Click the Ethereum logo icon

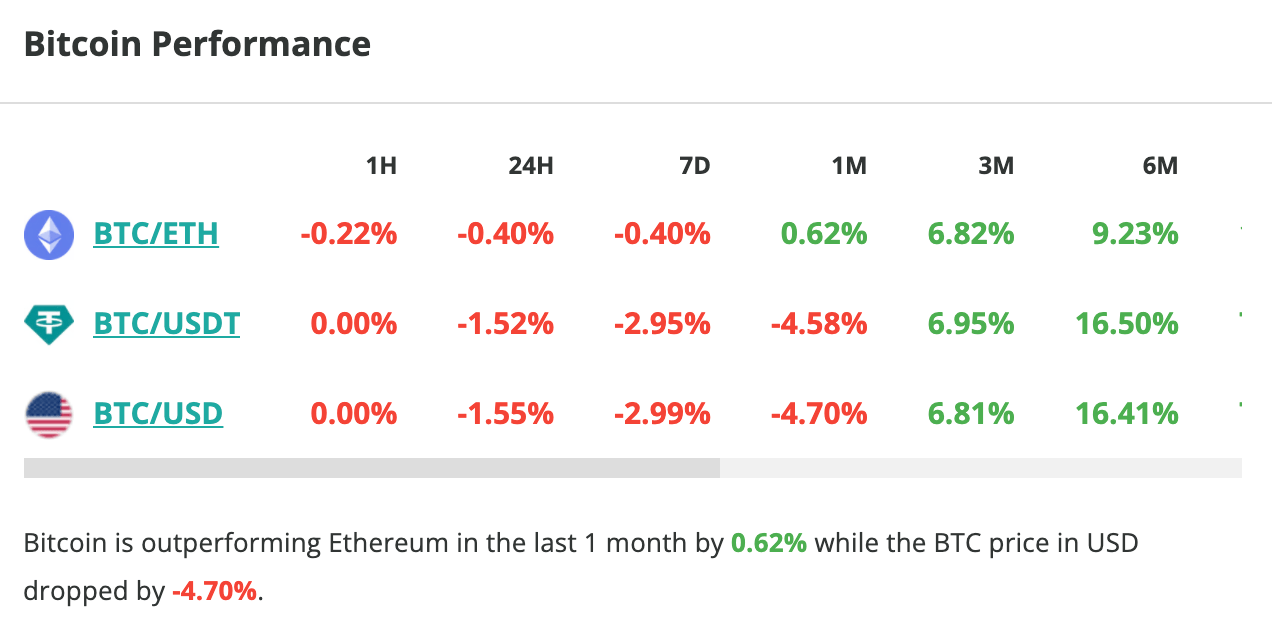(x=49, y=235)
